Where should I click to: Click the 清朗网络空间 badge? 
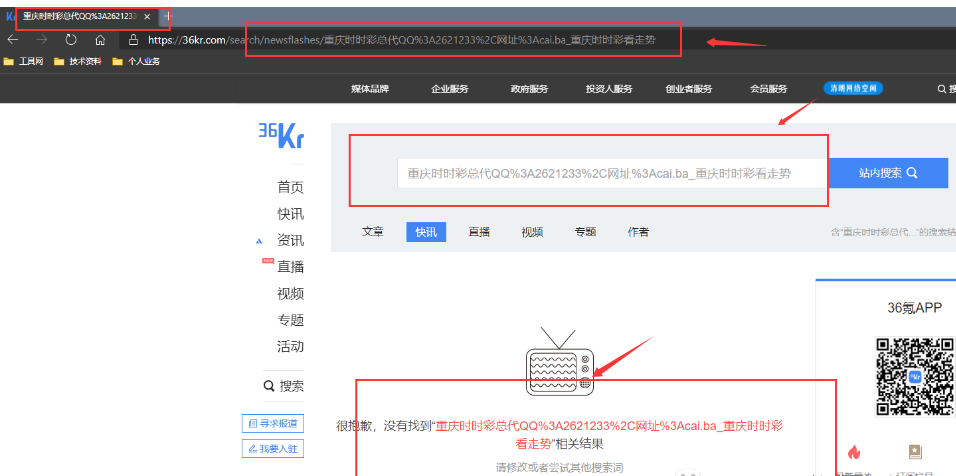tap(853, 88)
